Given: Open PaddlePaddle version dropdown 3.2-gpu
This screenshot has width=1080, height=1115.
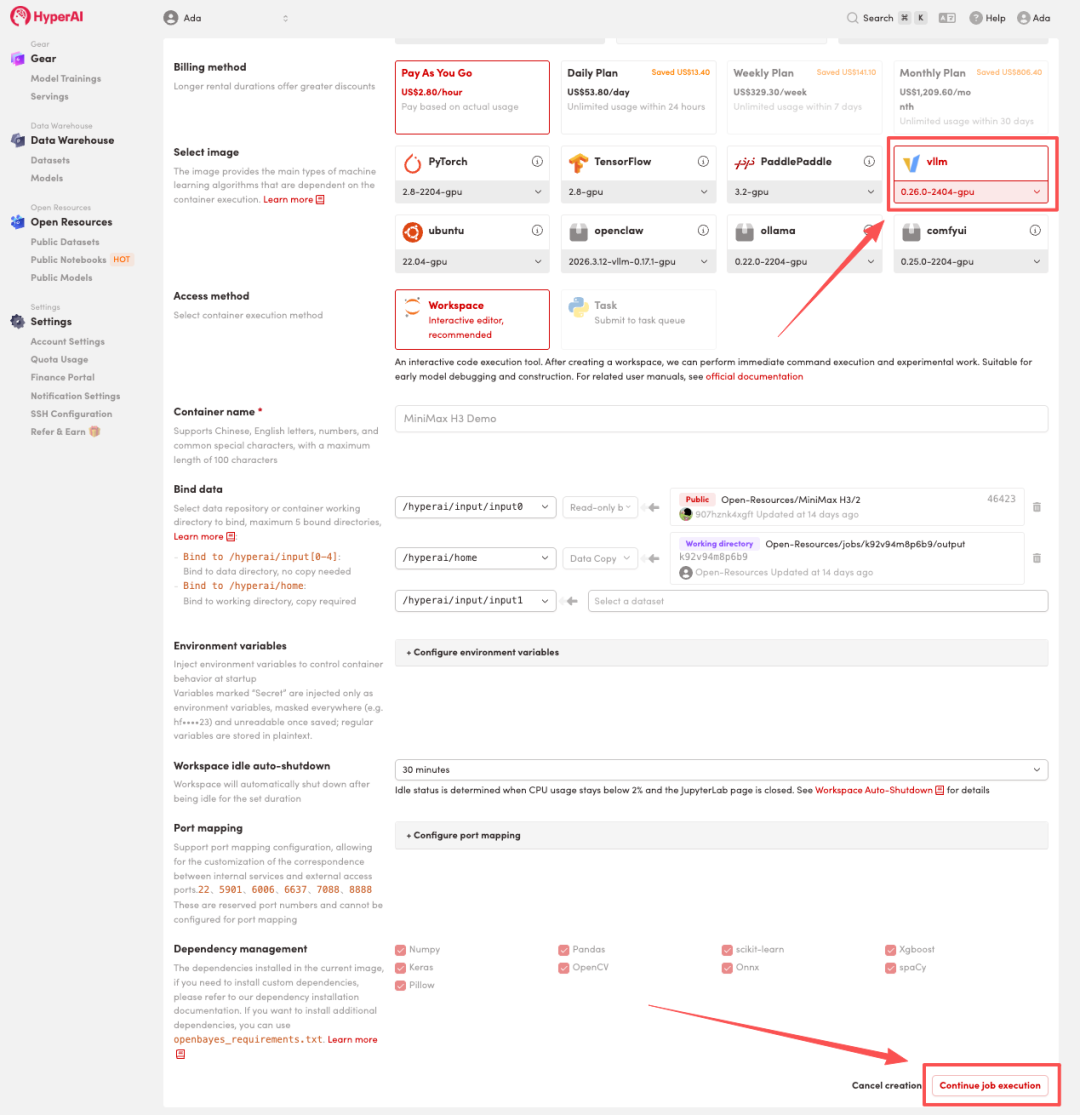Looking at the screenshot, I should [x=804, y=192].
